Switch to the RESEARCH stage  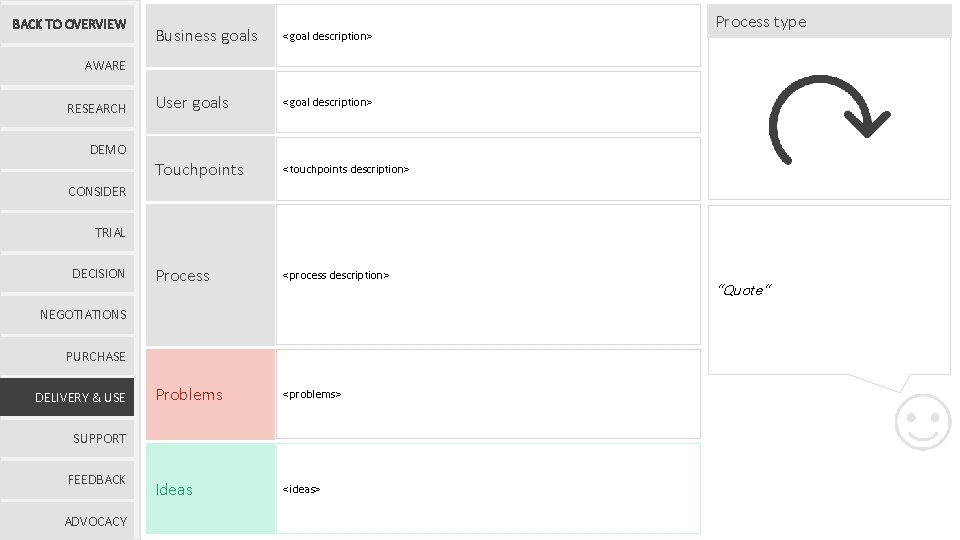[x=68, y=108]
